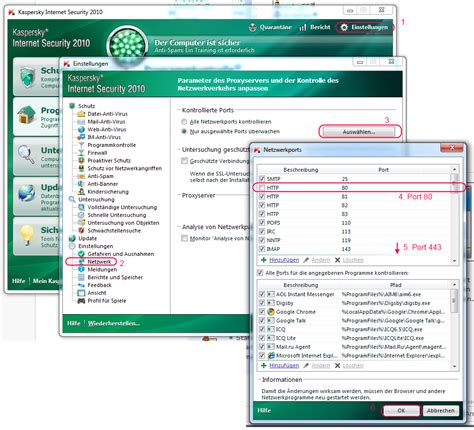Toggle IMAP port 143 checkbox
Image resolution: width=474 pixels, height=430 pixels.
(x=262, y=249)
